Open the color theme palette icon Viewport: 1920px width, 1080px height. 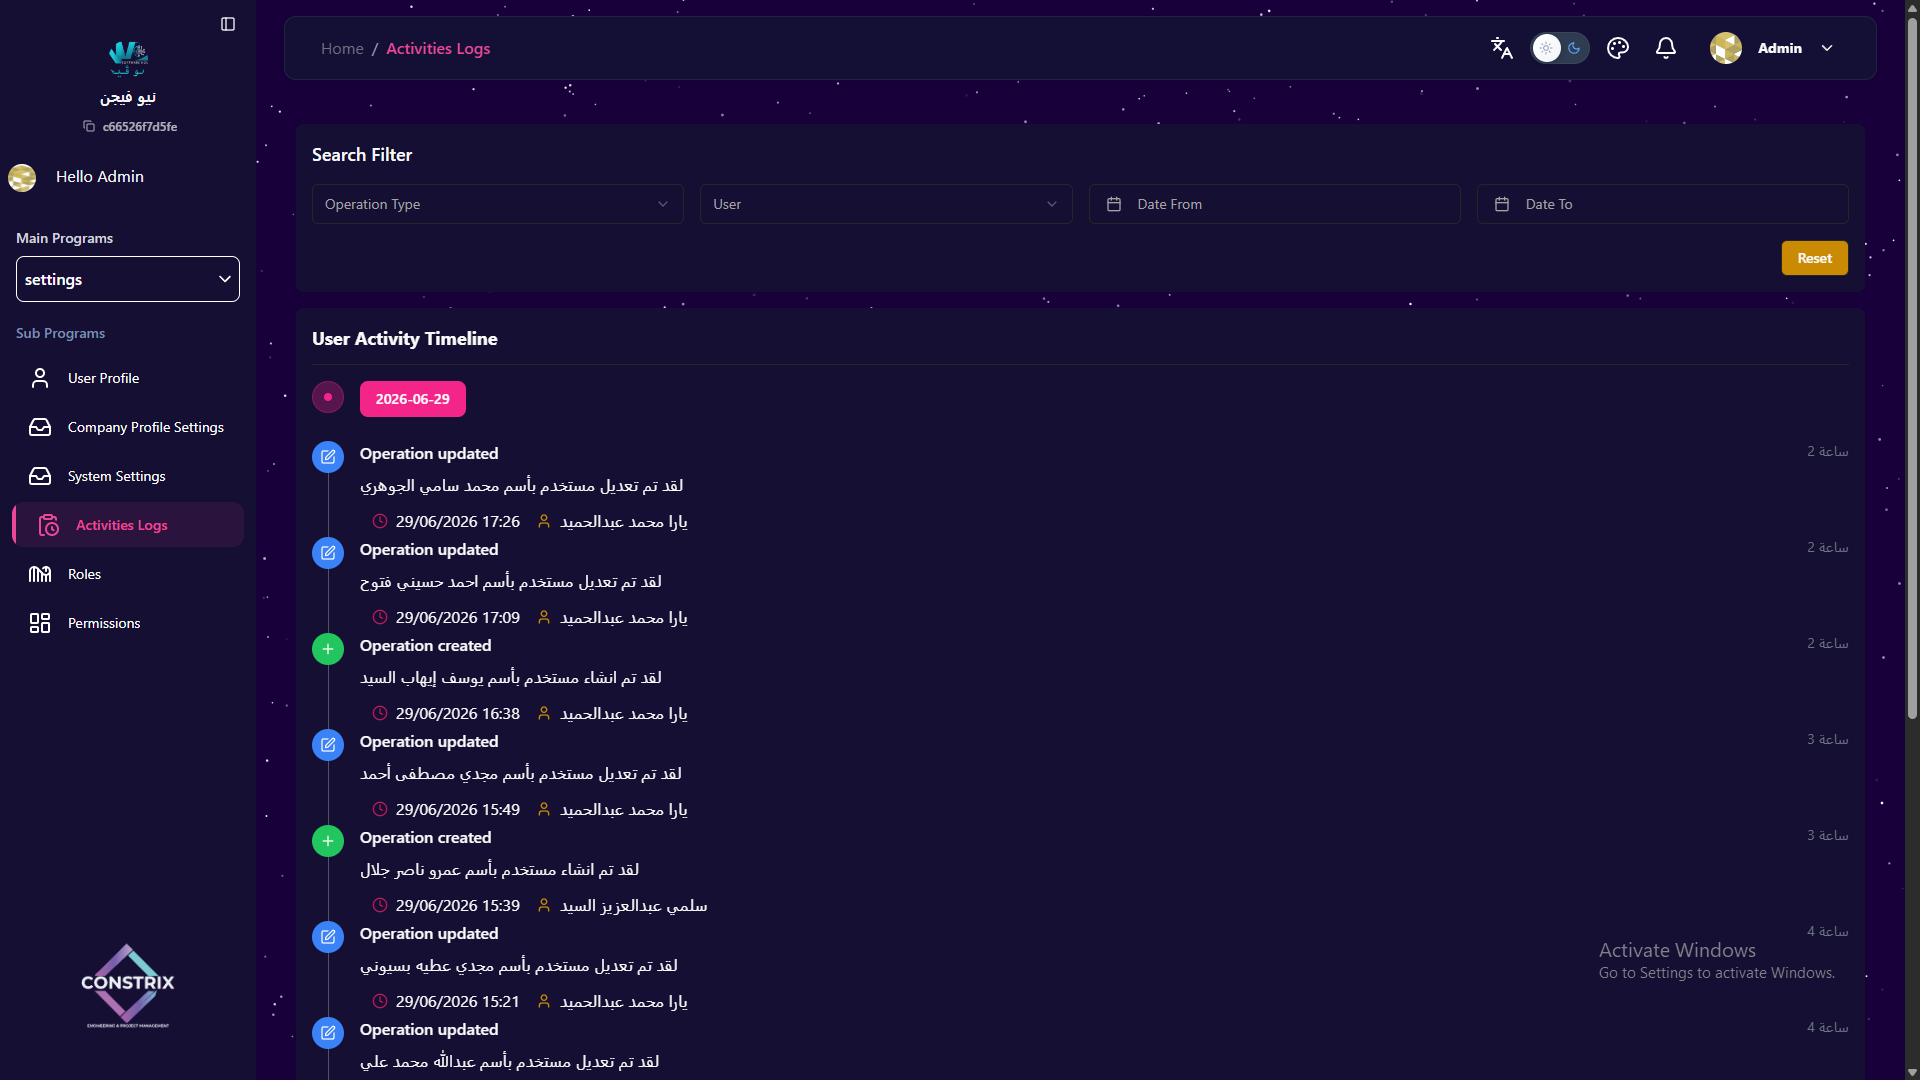1618,48
